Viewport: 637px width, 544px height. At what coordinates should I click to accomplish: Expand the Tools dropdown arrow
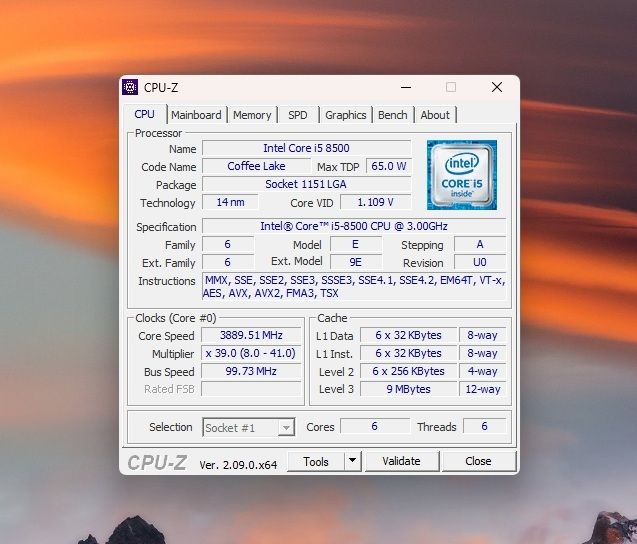pos(353,461)
